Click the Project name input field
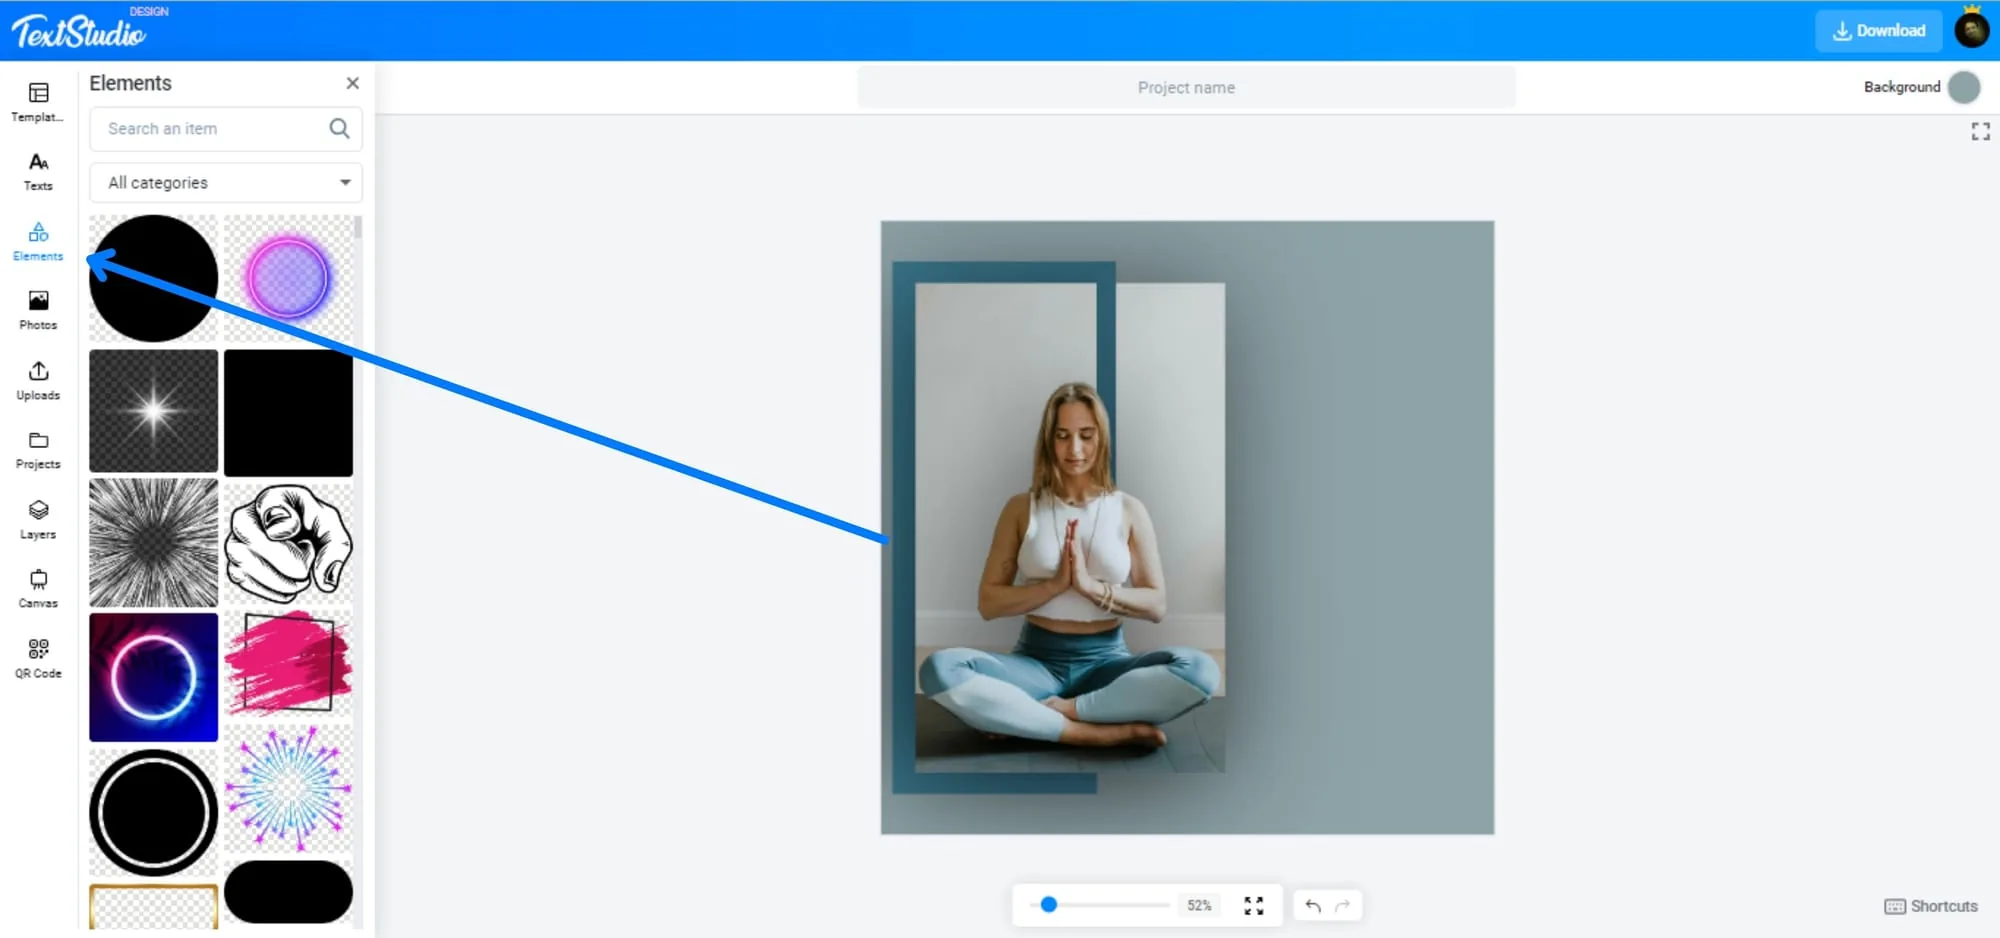The image size is (2000, 938). [1186, 88]
